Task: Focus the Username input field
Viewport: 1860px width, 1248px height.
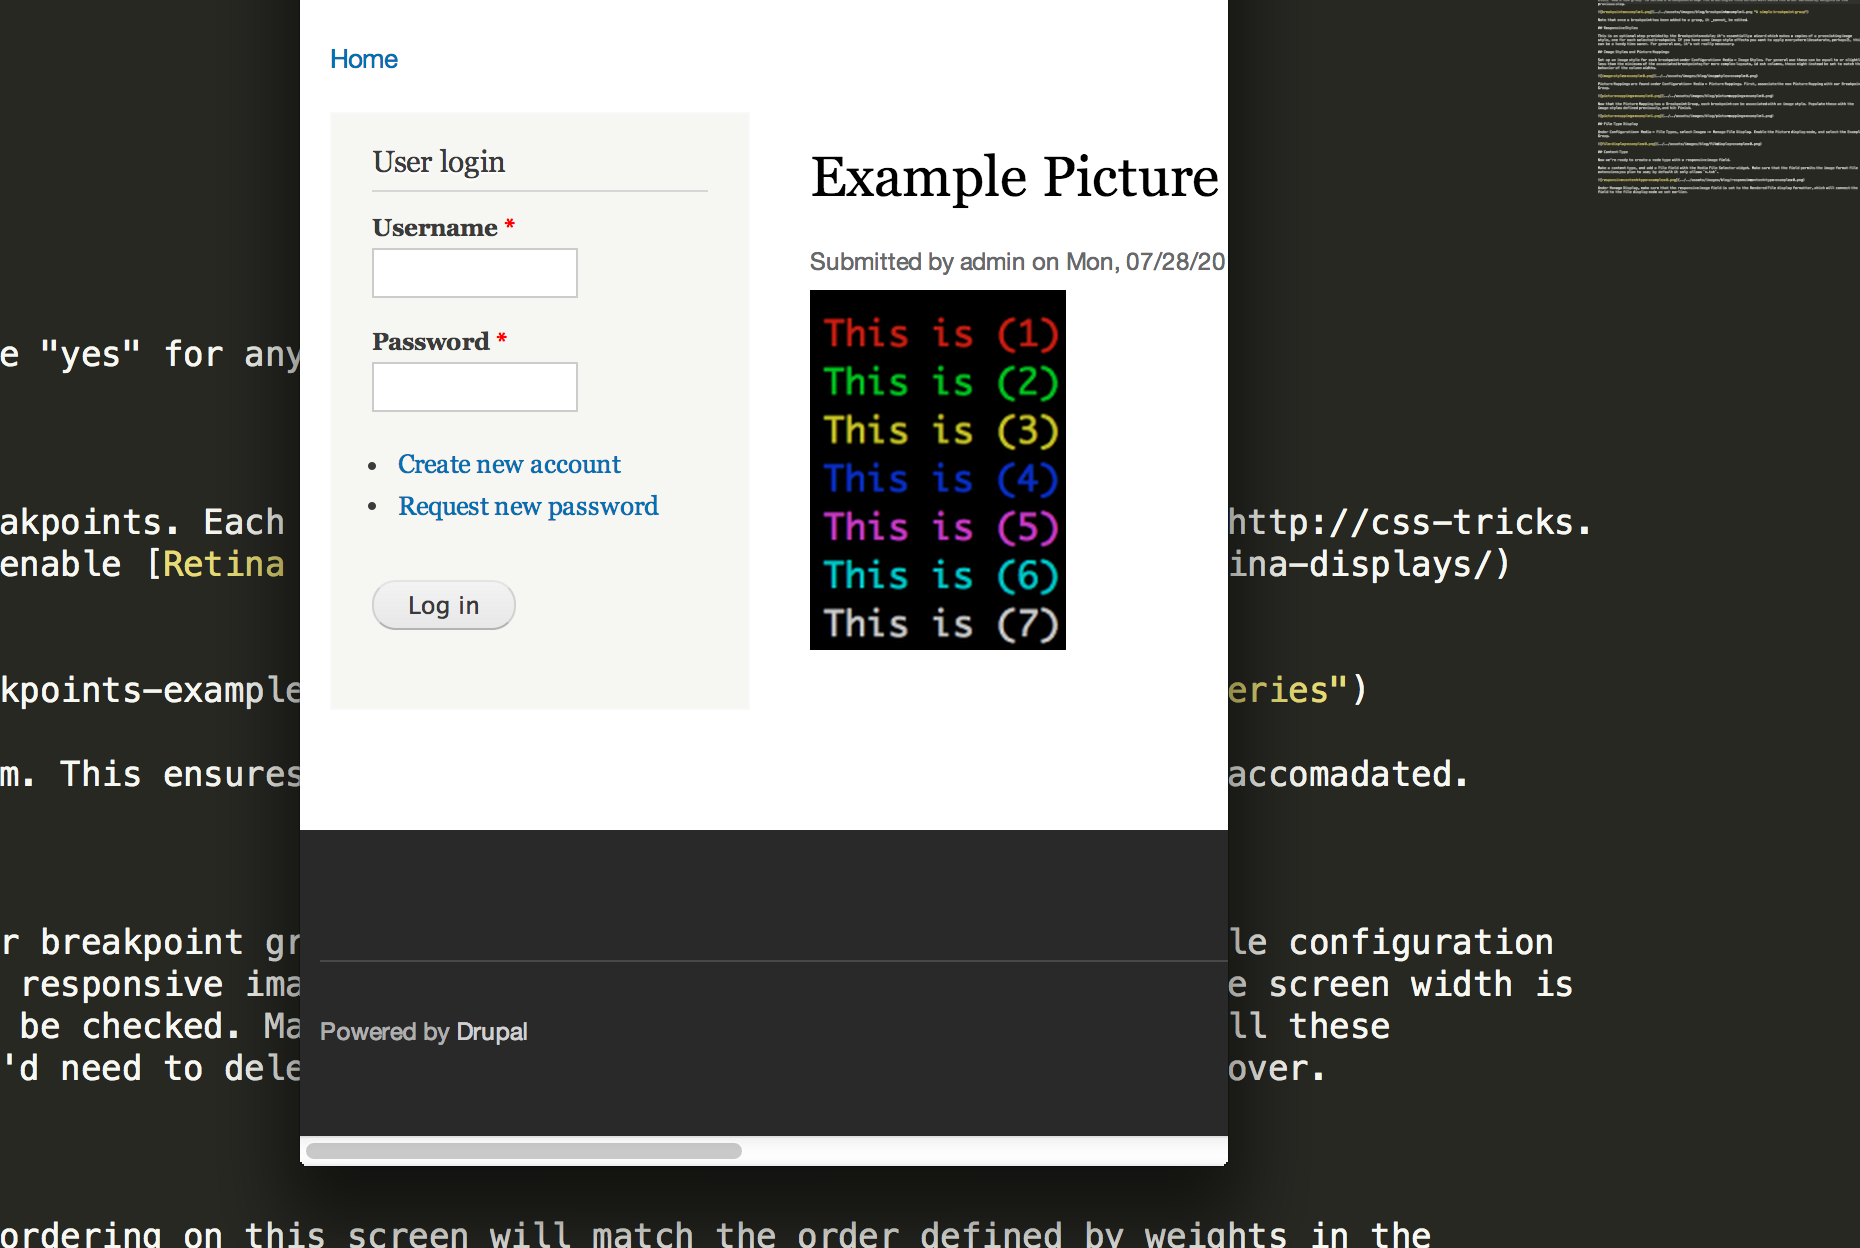Action: [x=475, y=273]
